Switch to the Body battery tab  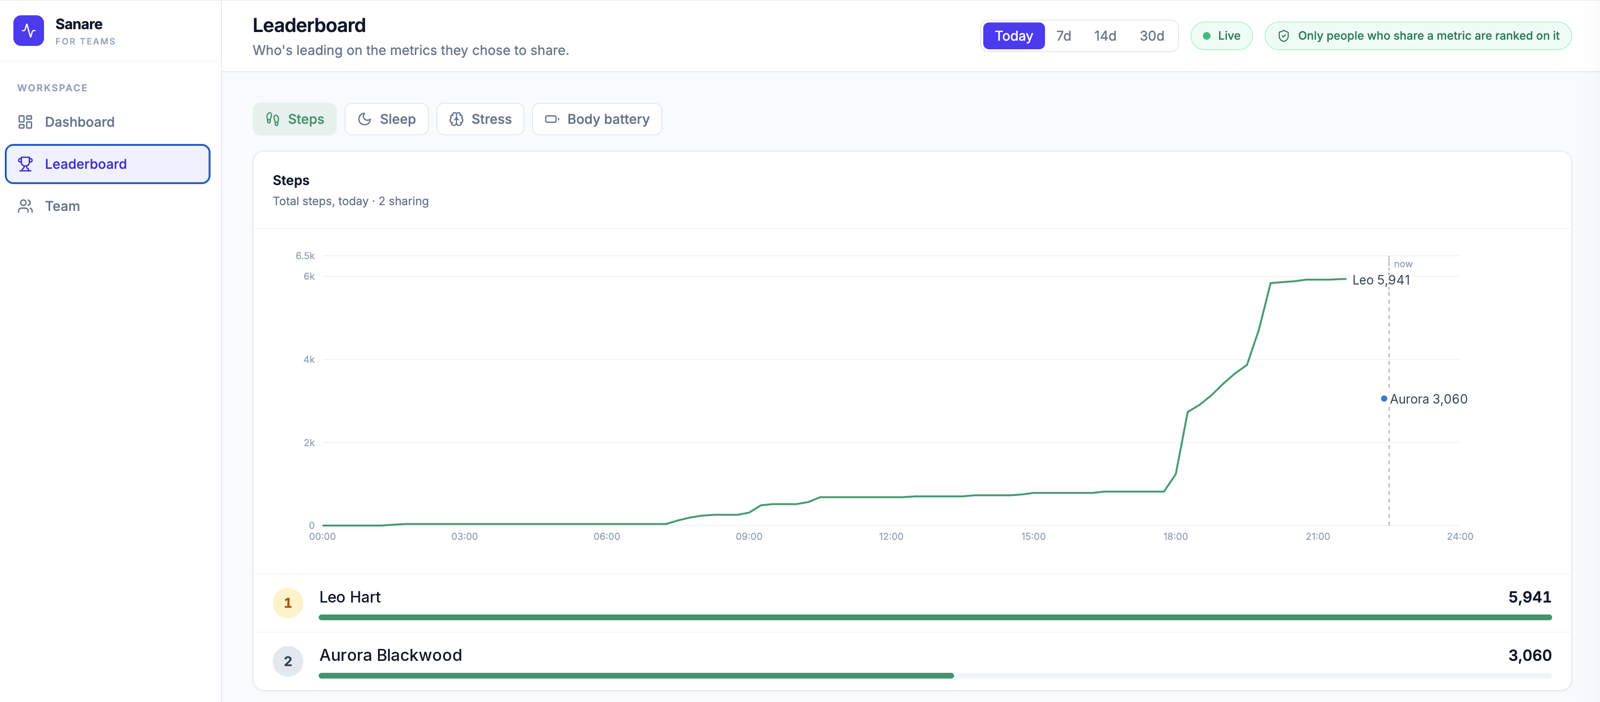point(597,119)
